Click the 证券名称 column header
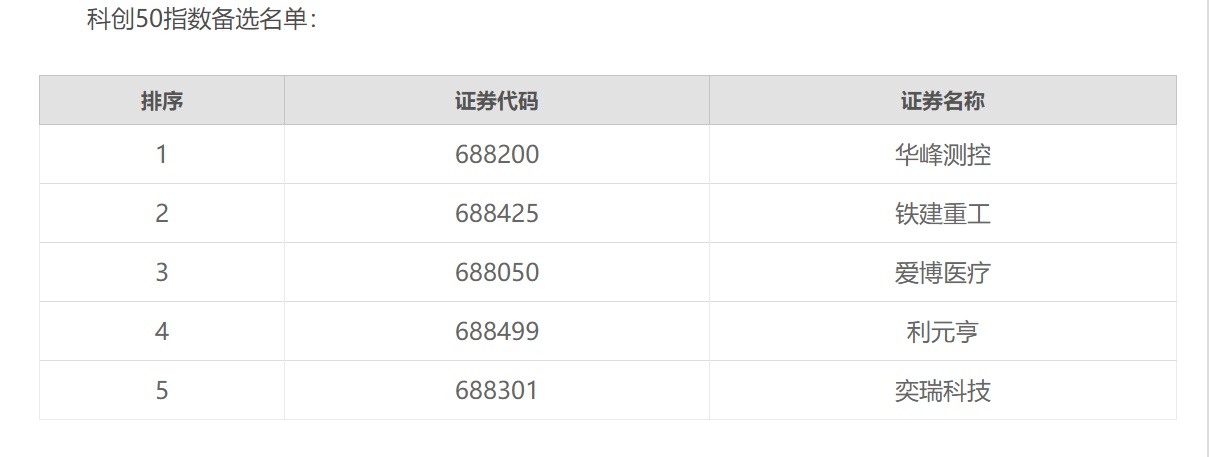The width and height of the screenshot is (1209, 457). click(942, 101)
